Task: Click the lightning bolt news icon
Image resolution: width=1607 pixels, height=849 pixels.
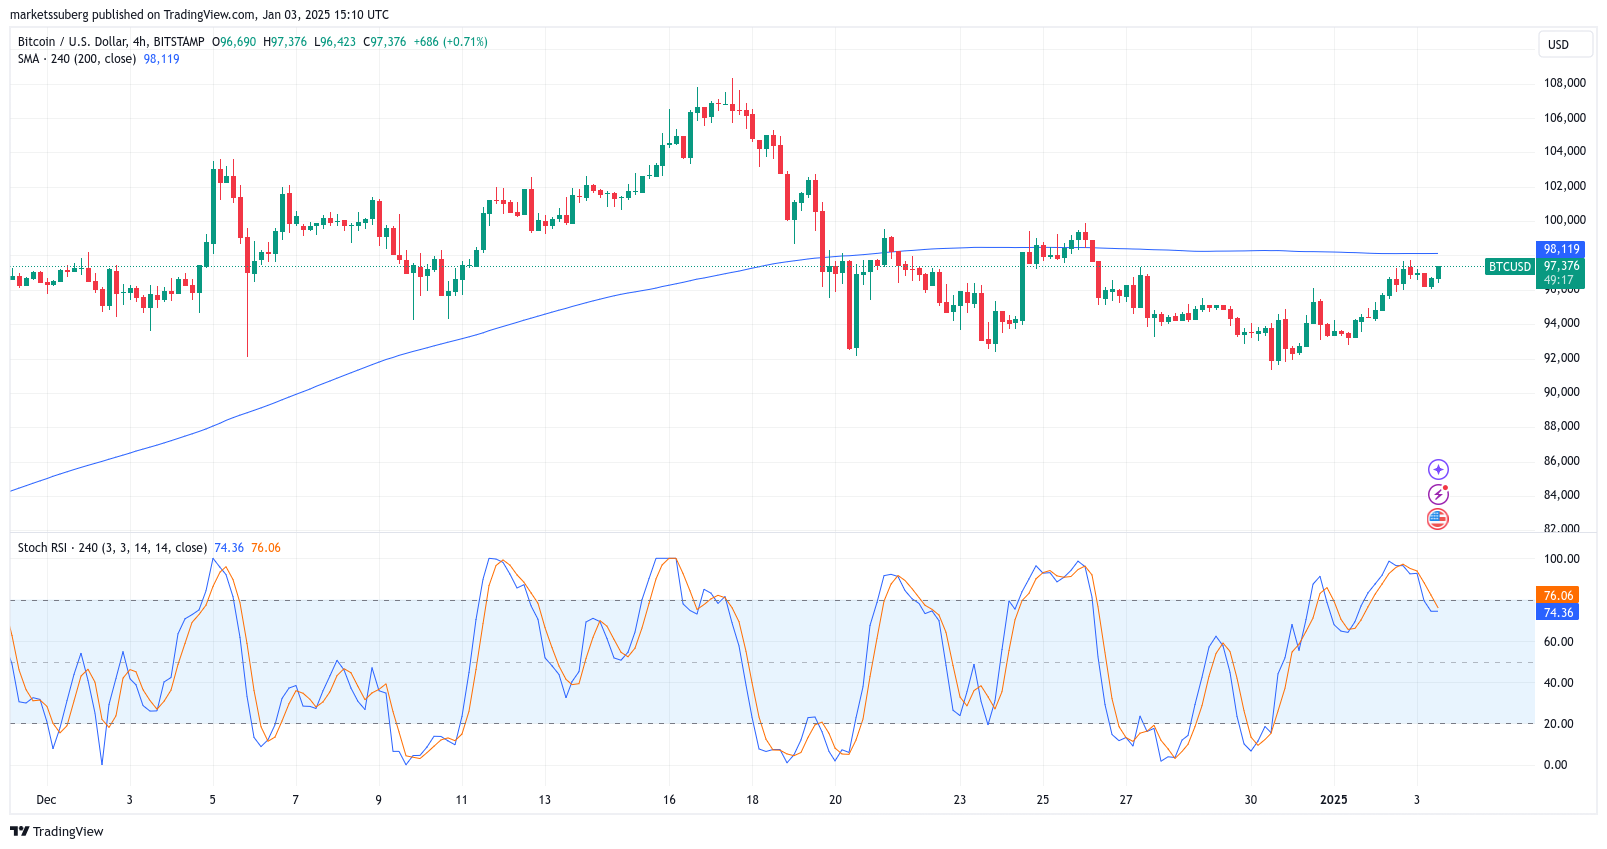Action: pos(1438,494)
